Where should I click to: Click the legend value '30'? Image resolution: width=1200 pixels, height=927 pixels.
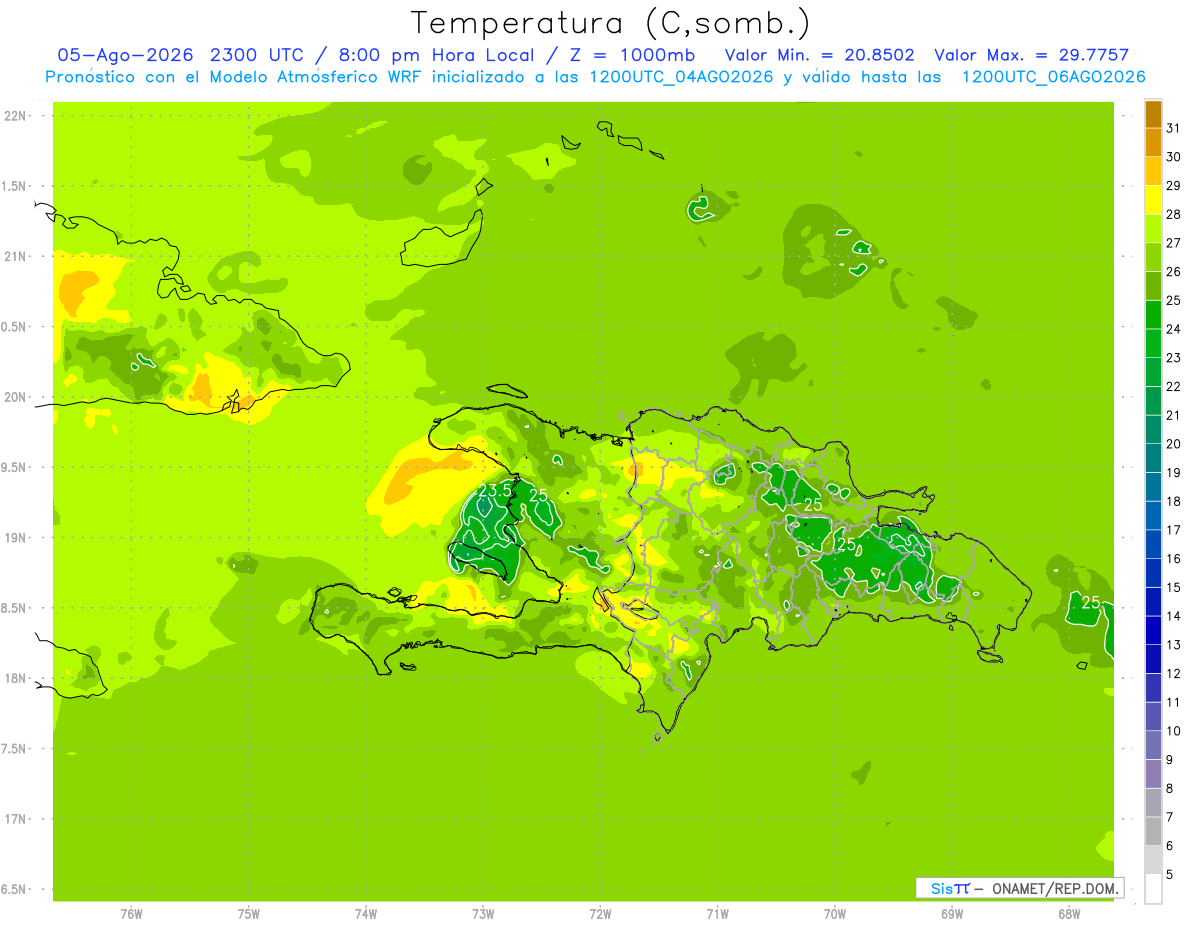(1174, 157)
